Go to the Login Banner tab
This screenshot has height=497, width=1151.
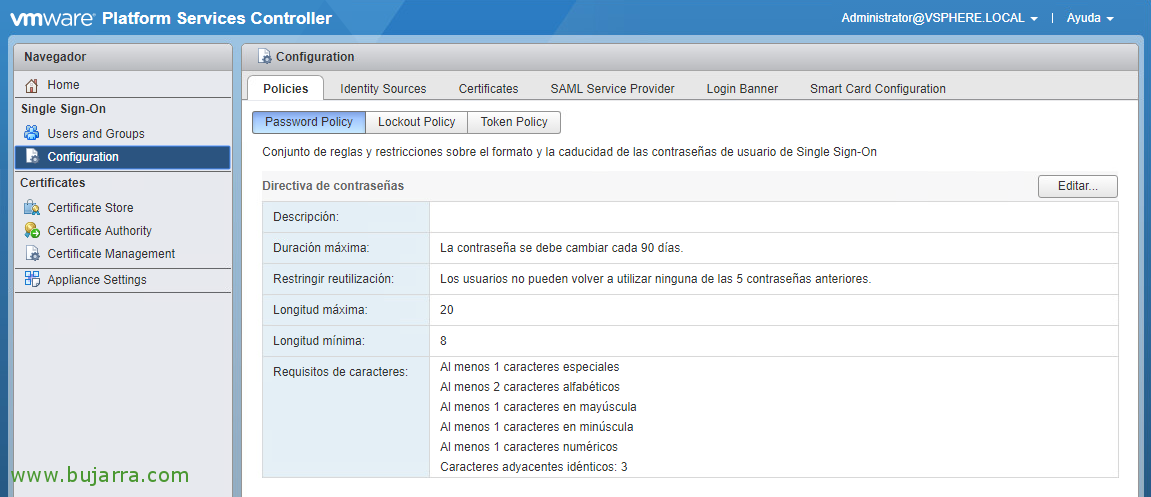pos(742,89)
